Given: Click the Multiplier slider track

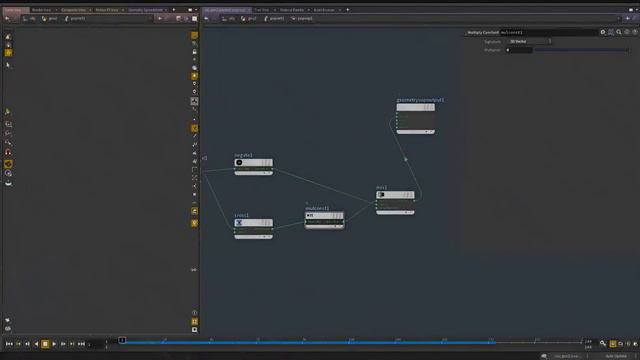Looking at the screenshot, I should (582, 50).
